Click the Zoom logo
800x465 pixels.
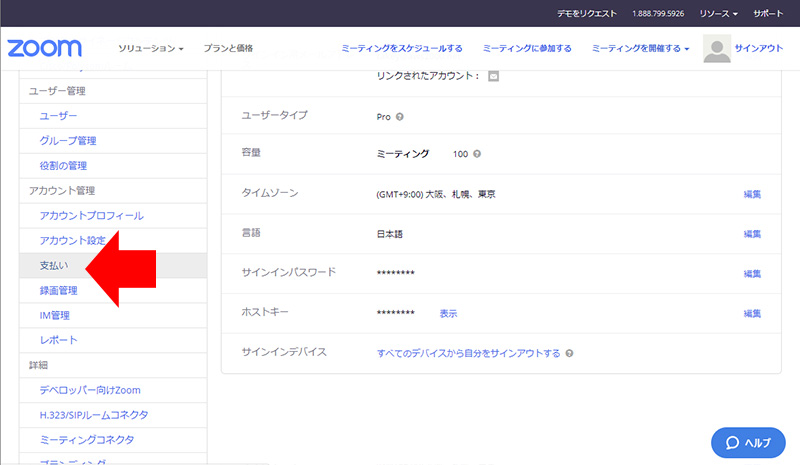[x=52, y=48]
